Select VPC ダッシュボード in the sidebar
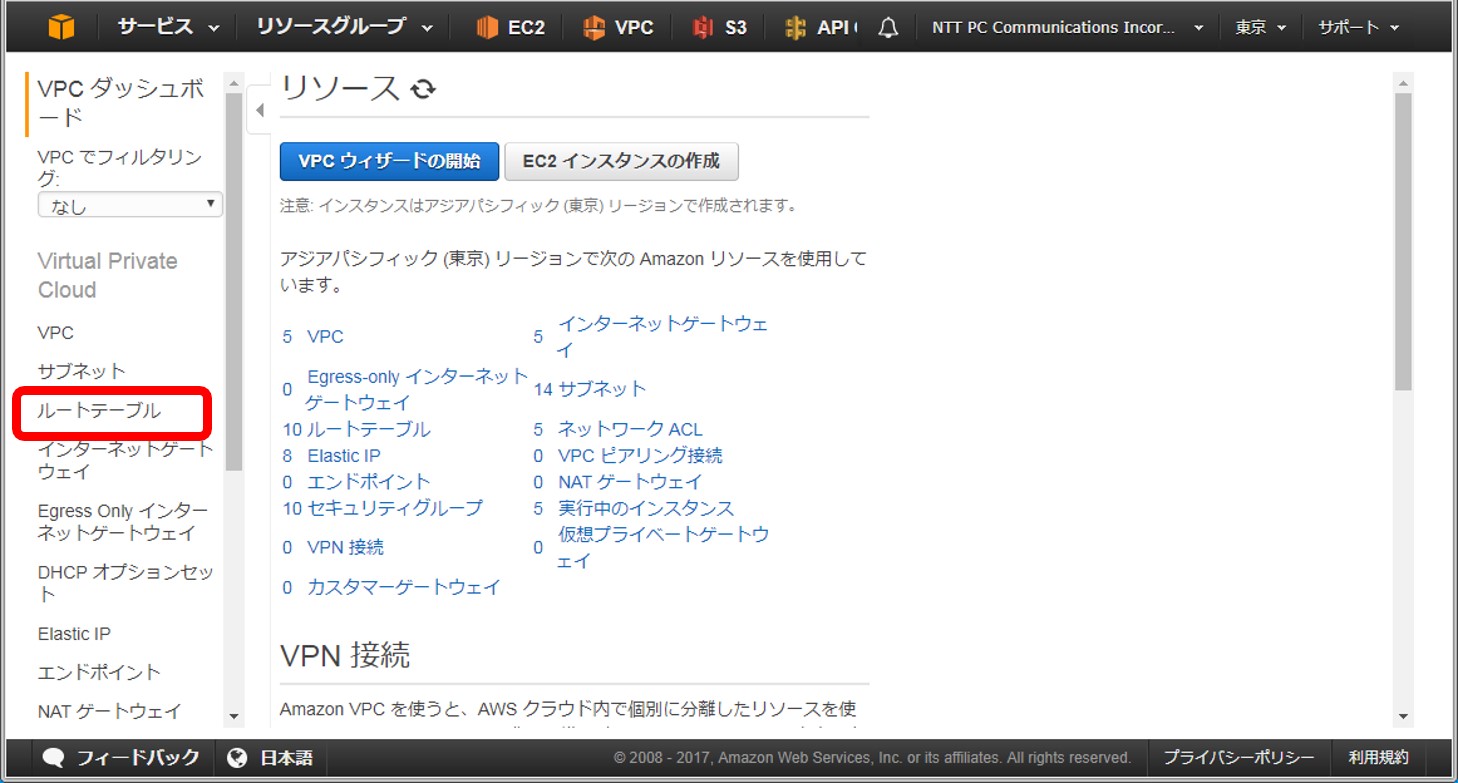This screenshot has height=783, width=1458. tap(121, 103)
